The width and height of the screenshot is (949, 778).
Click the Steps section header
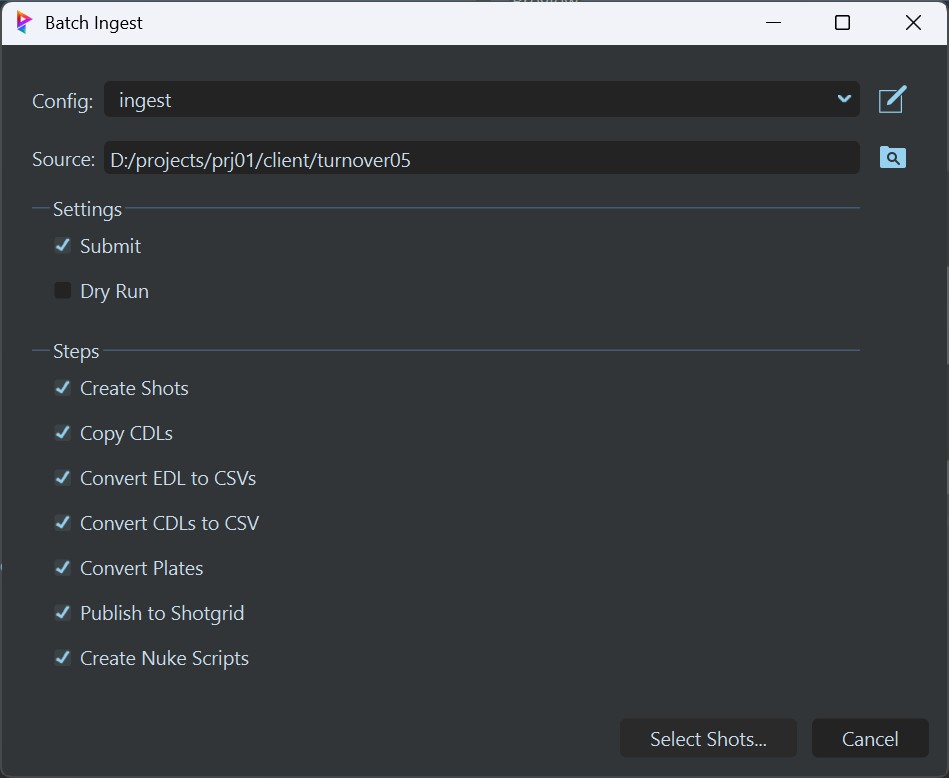[75, 351]
